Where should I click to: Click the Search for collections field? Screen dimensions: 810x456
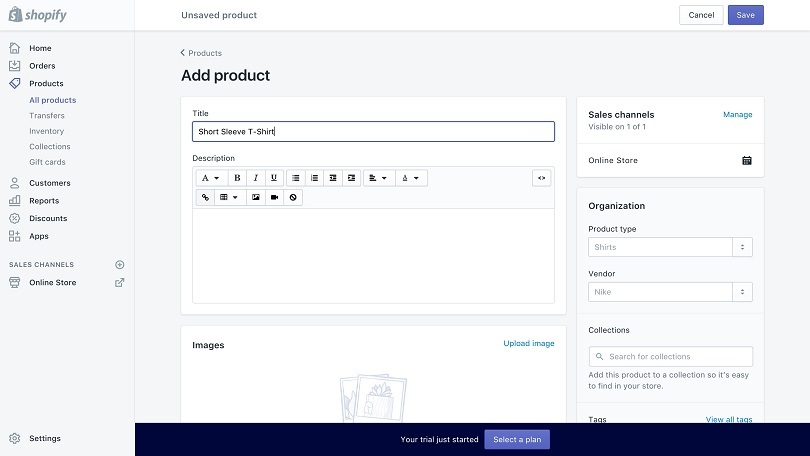pos(671,356)
